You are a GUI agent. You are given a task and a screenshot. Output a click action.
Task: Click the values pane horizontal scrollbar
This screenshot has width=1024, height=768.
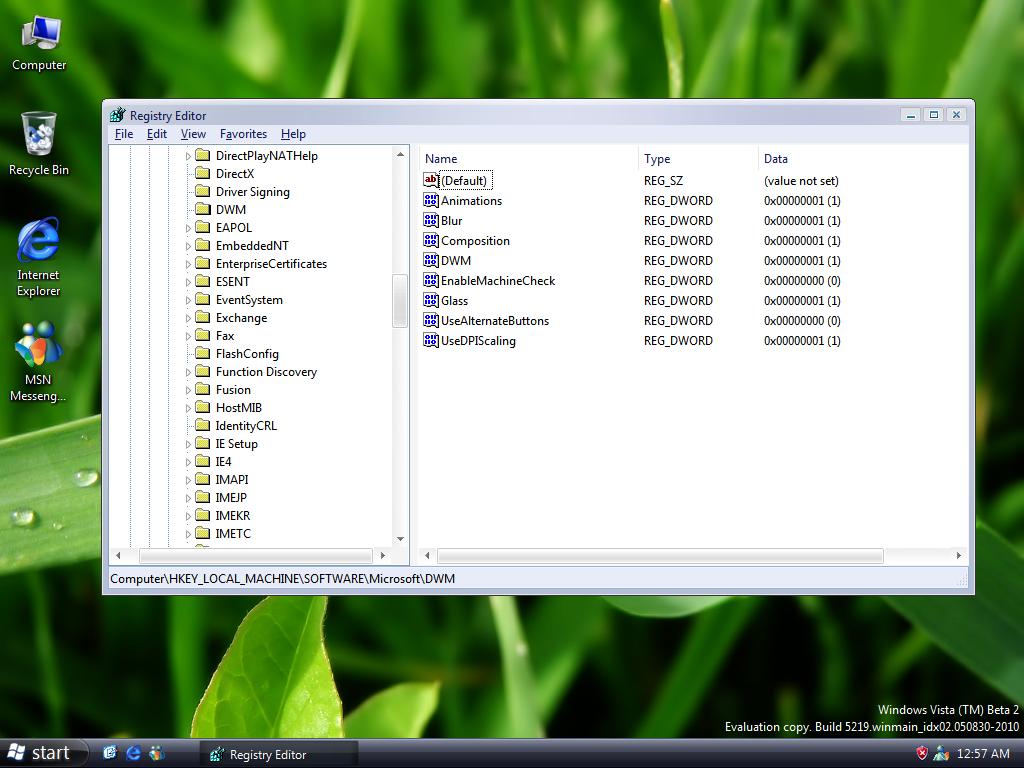pos(660,555)
